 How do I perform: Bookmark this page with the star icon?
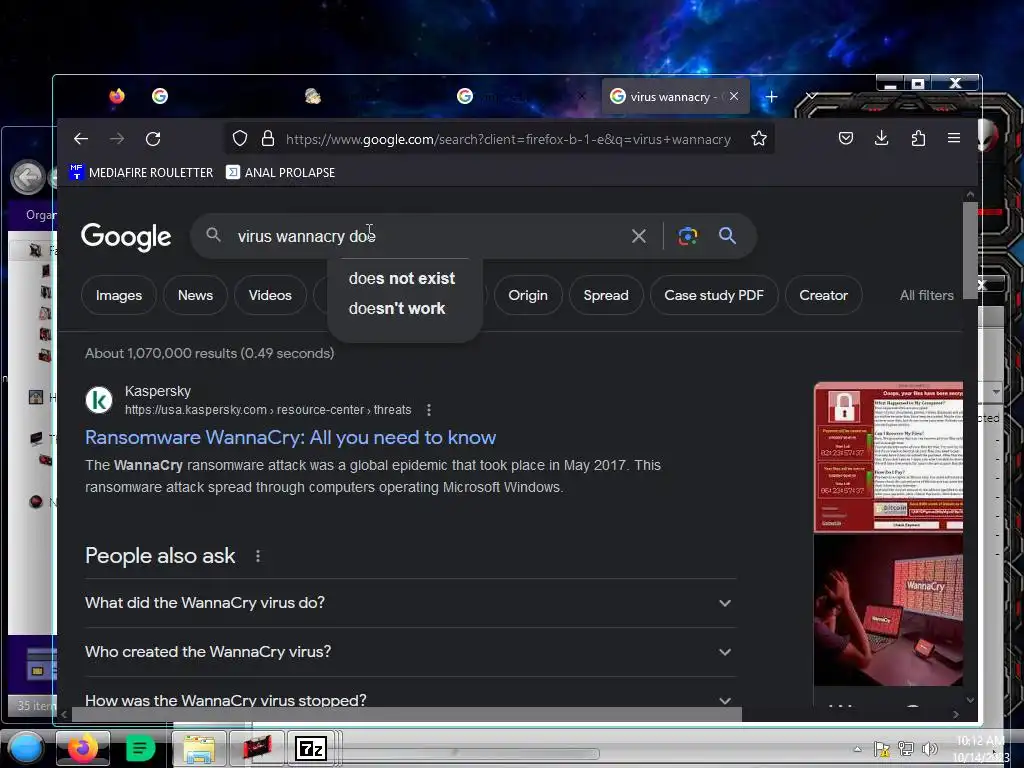[x=758, y=138]
